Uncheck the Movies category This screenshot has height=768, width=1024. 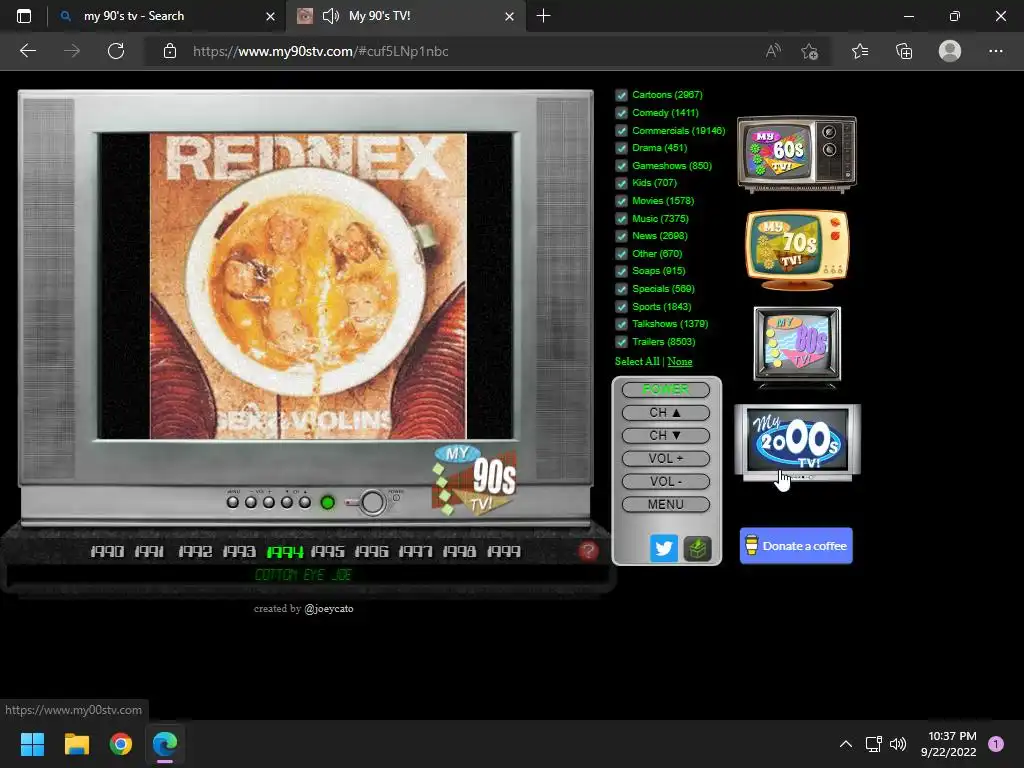point(622,201)
